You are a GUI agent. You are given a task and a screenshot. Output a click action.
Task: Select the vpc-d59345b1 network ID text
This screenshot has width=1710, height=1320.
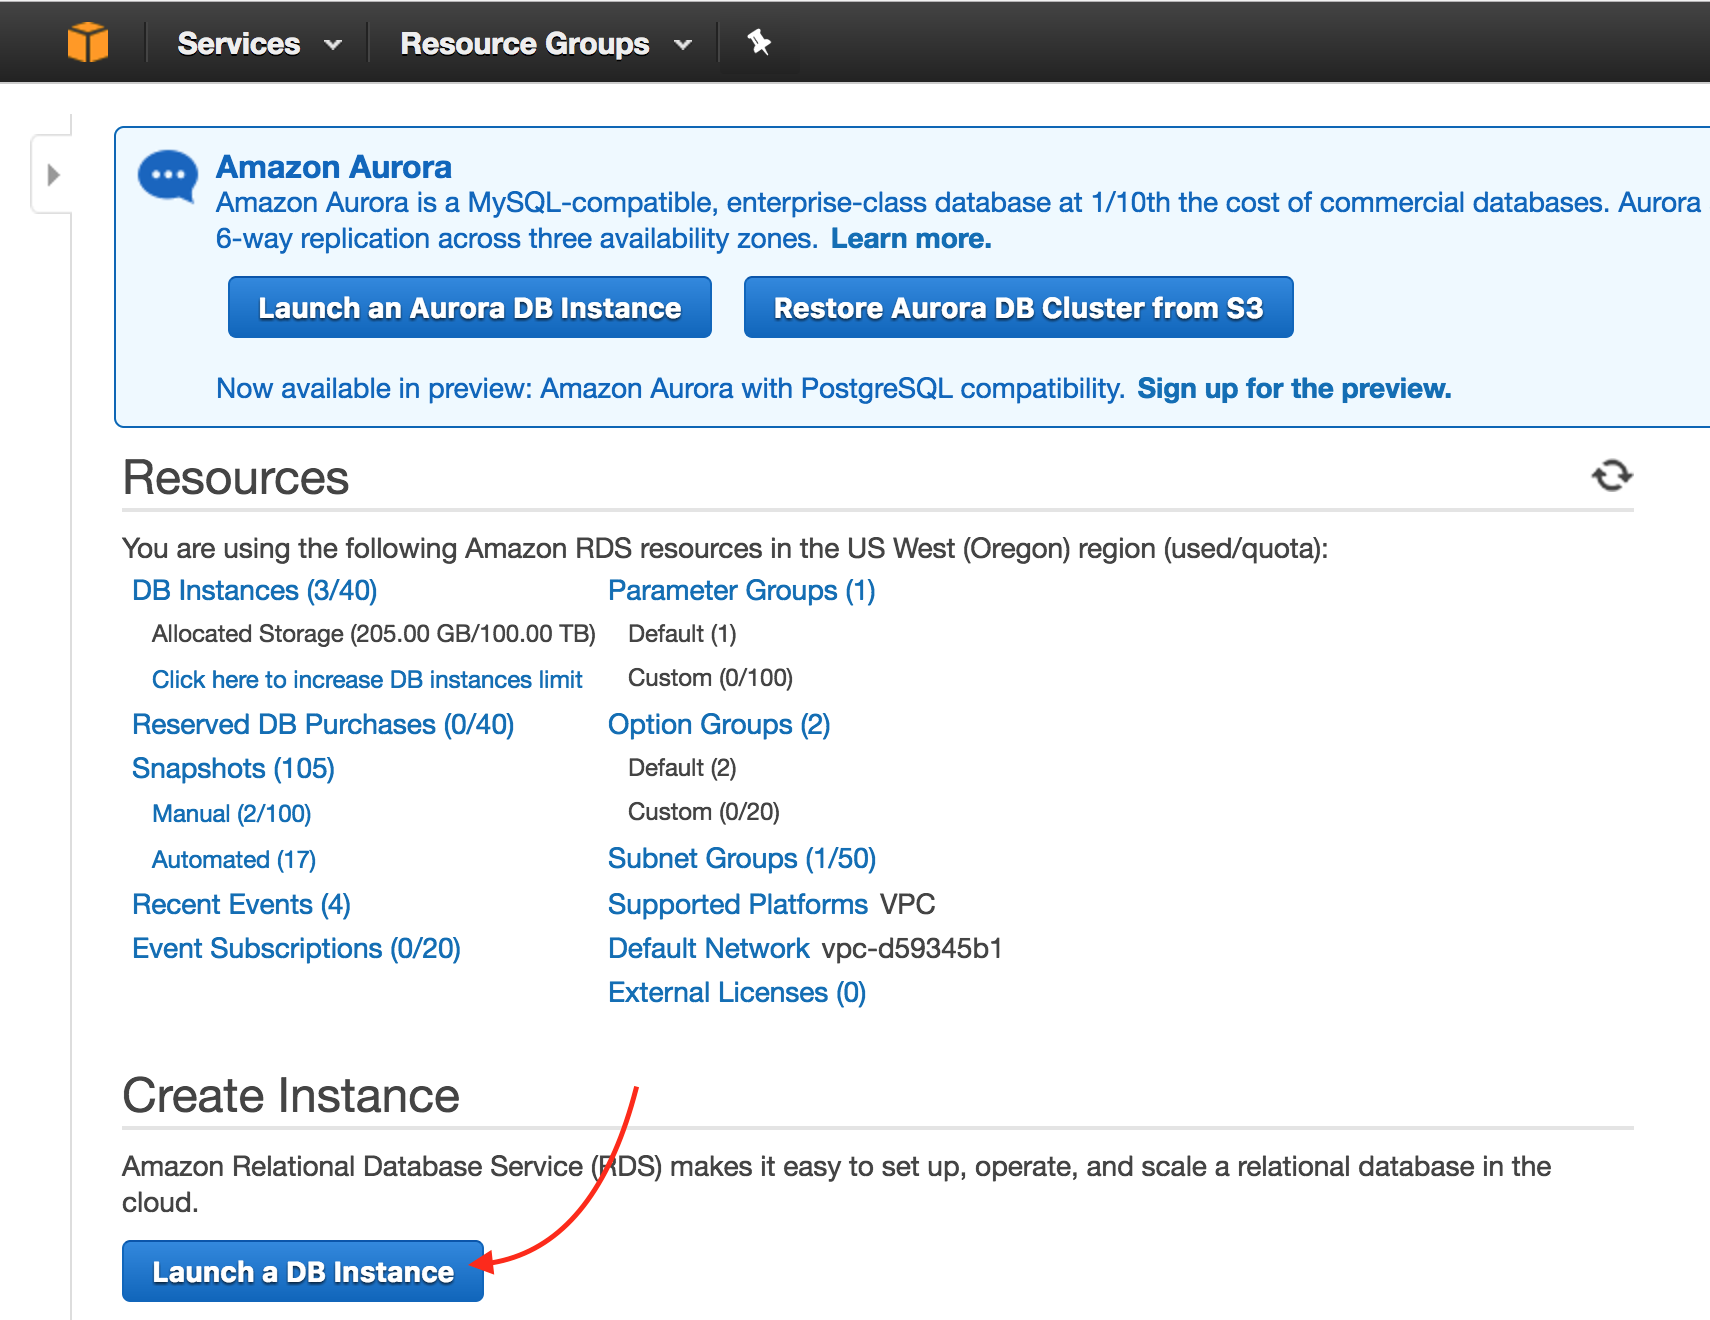pyautogui.click(x=912, y=948)
